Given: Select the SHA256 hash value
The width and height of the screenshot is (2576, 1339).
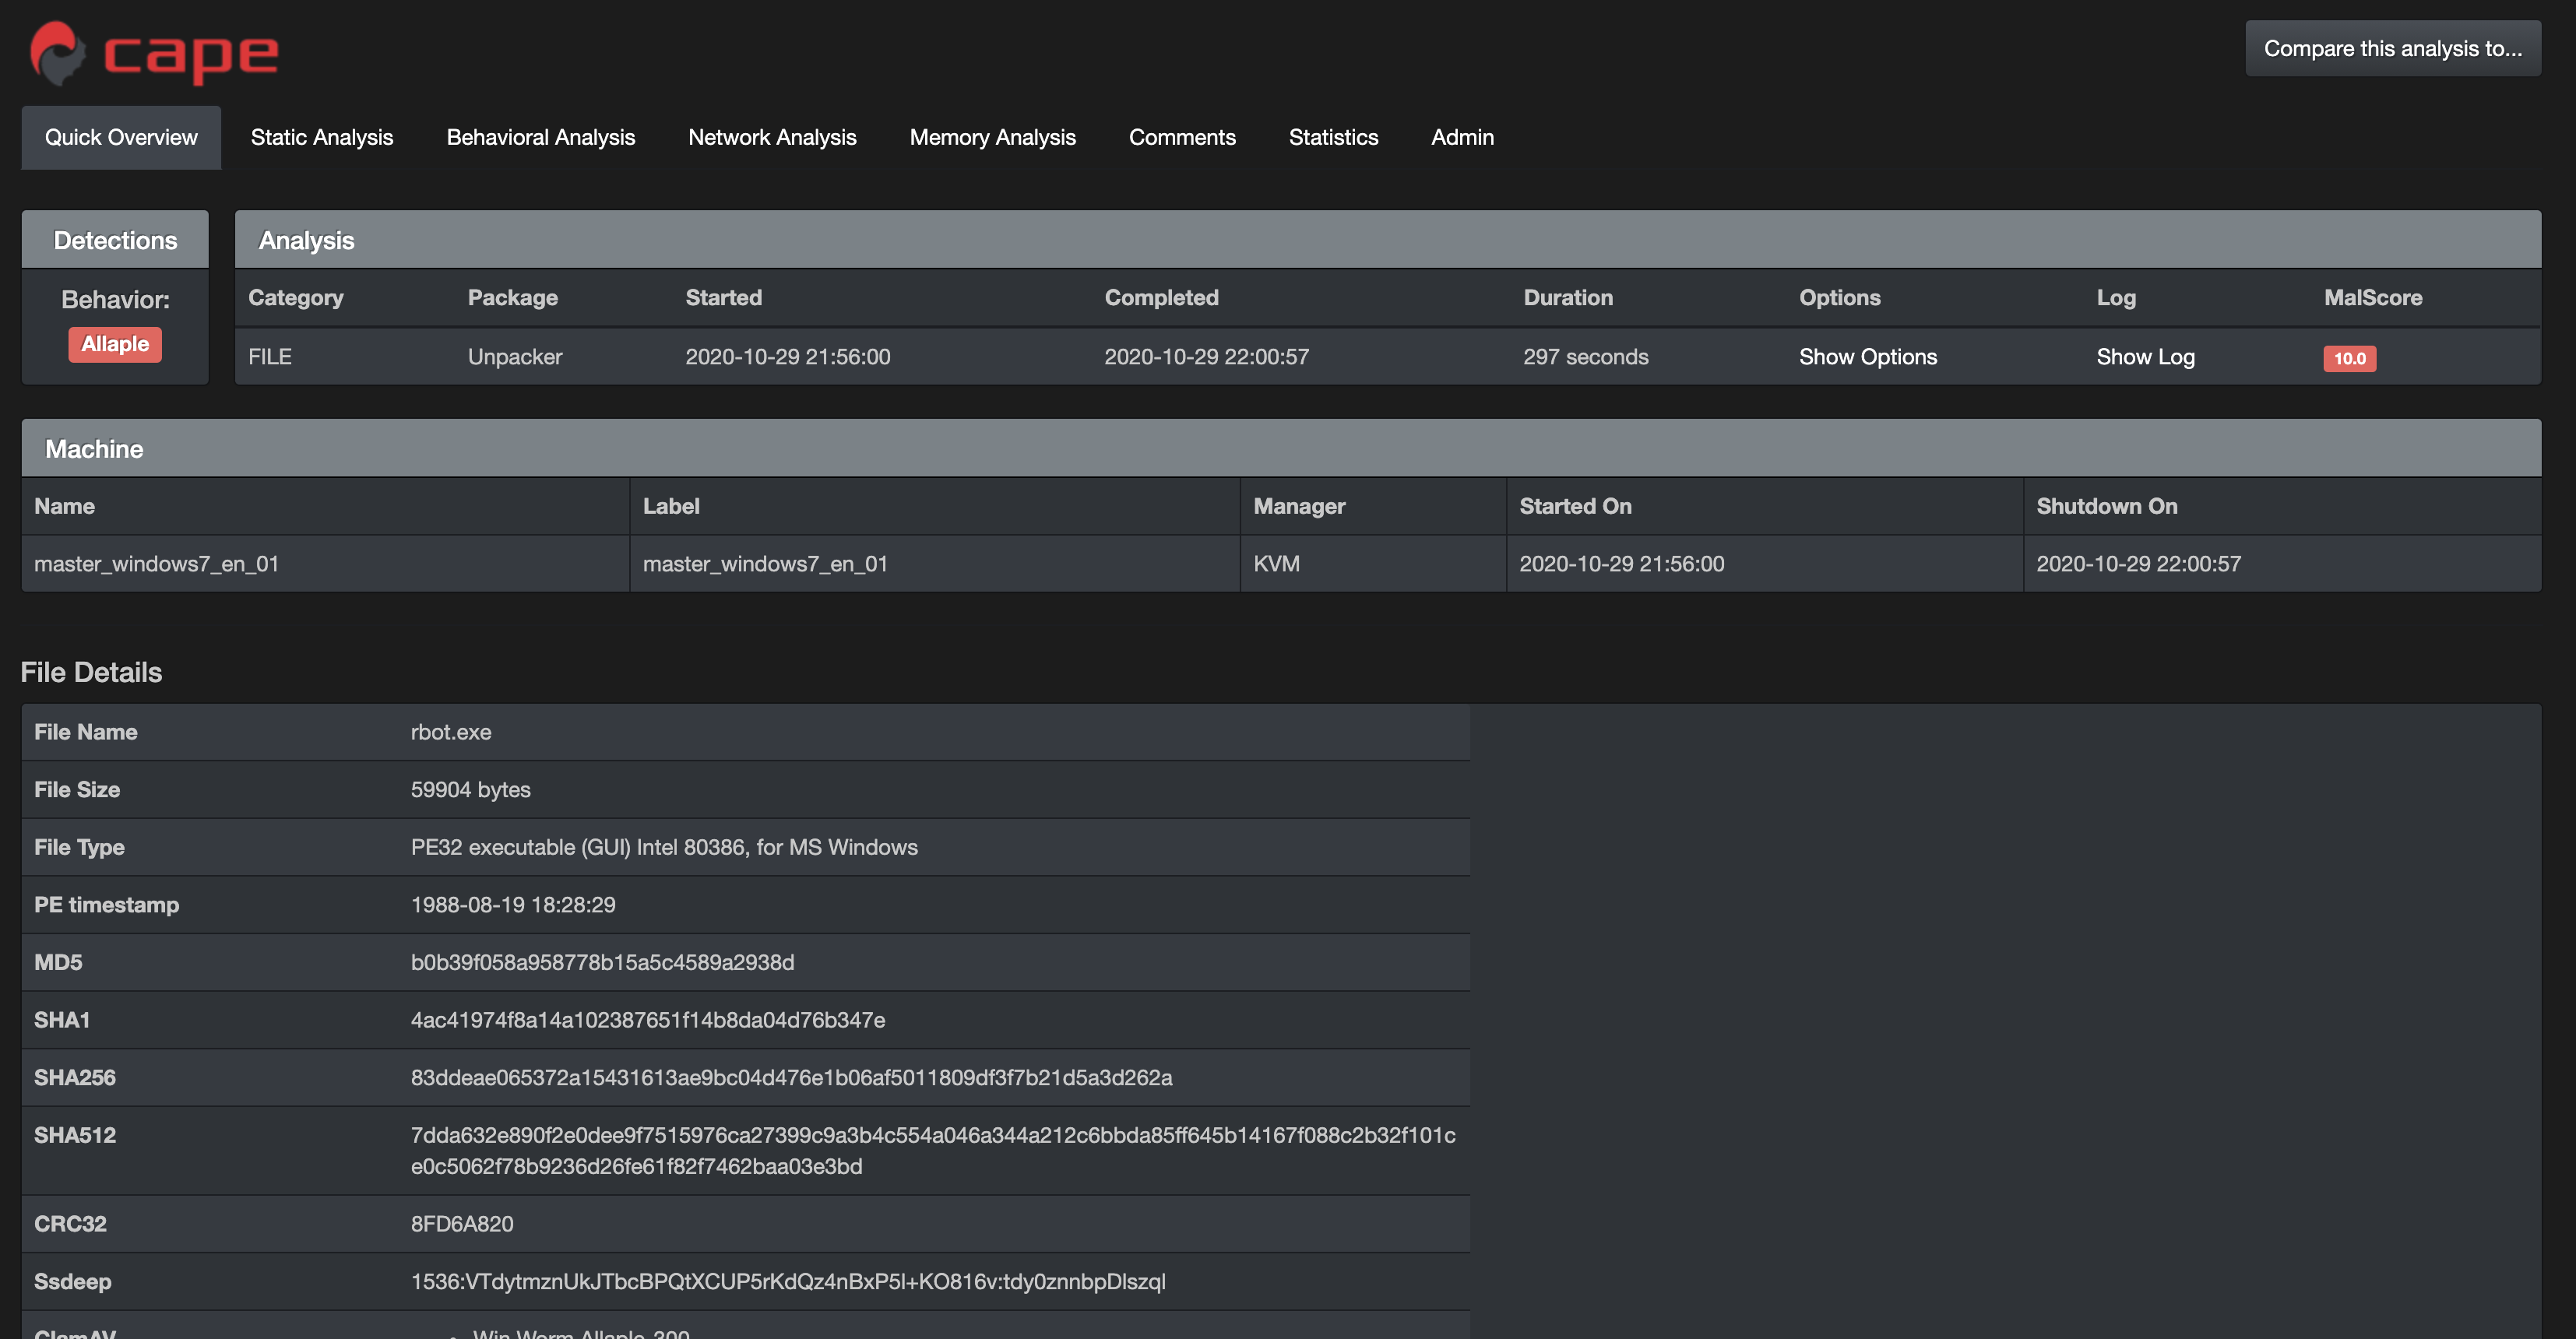Looking at the screenshot, I should (791, 1078).
